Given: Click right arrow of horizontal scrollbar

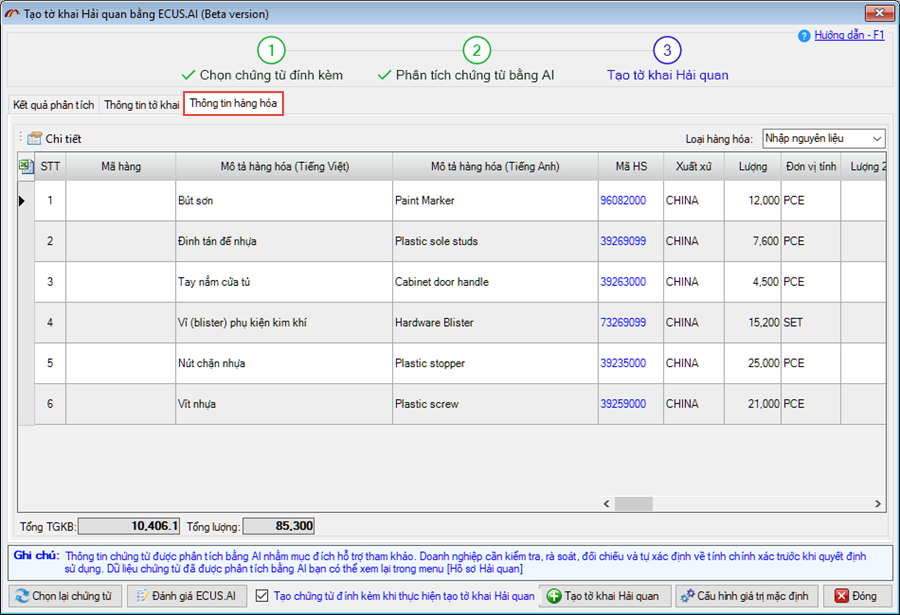Looking at the screenshot, I should pyautogui.click(x=879, y=503).
